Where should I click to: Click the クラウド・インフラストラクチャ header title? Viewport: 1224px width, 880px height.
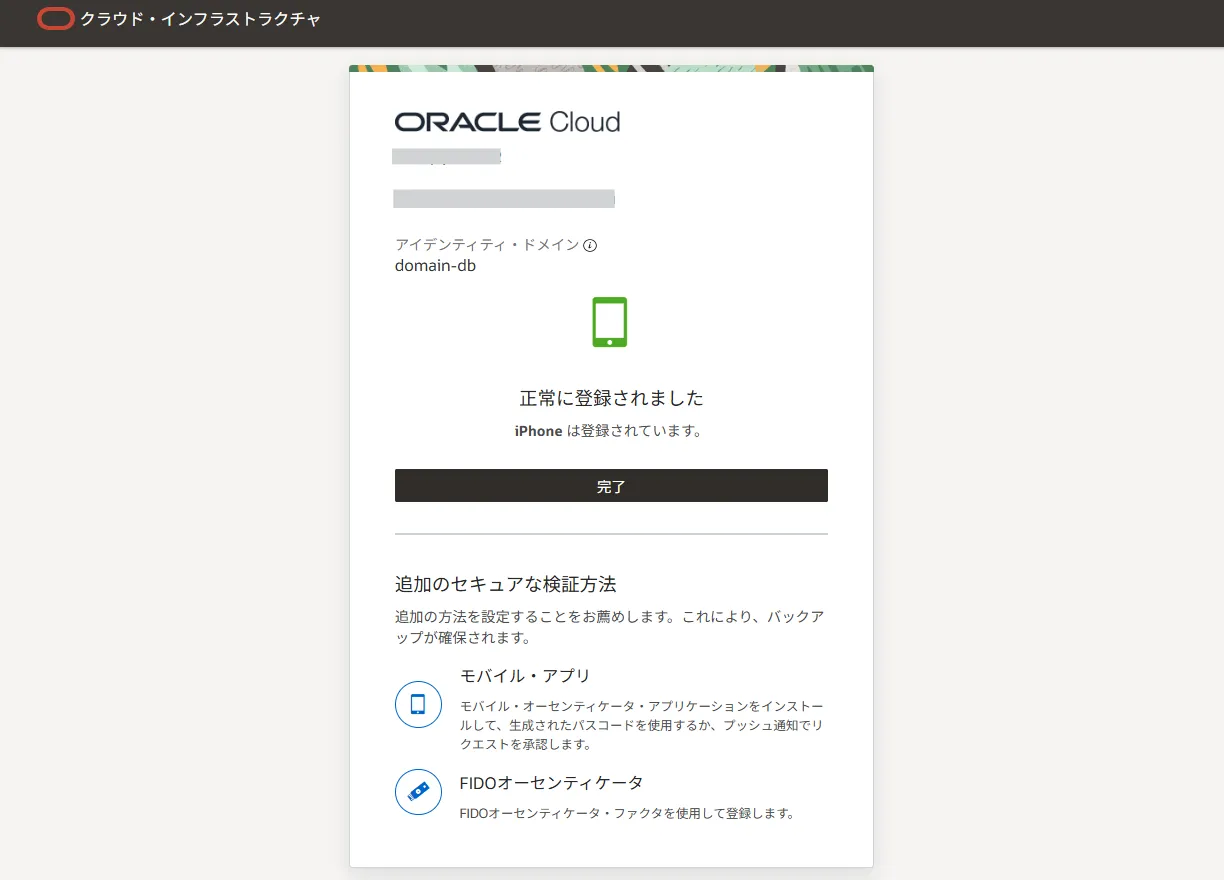[x=201, y=19]
